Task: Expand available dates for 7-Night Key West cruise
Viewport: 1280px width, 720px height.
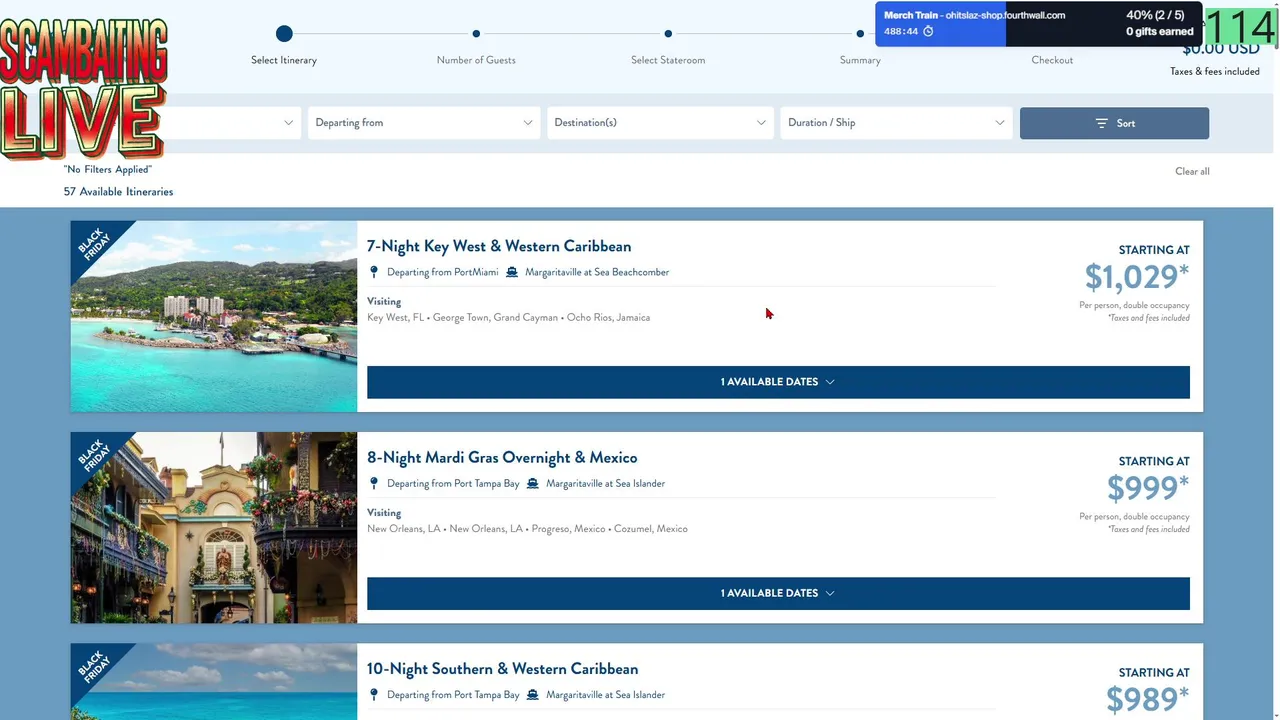Action: point(778,382)
